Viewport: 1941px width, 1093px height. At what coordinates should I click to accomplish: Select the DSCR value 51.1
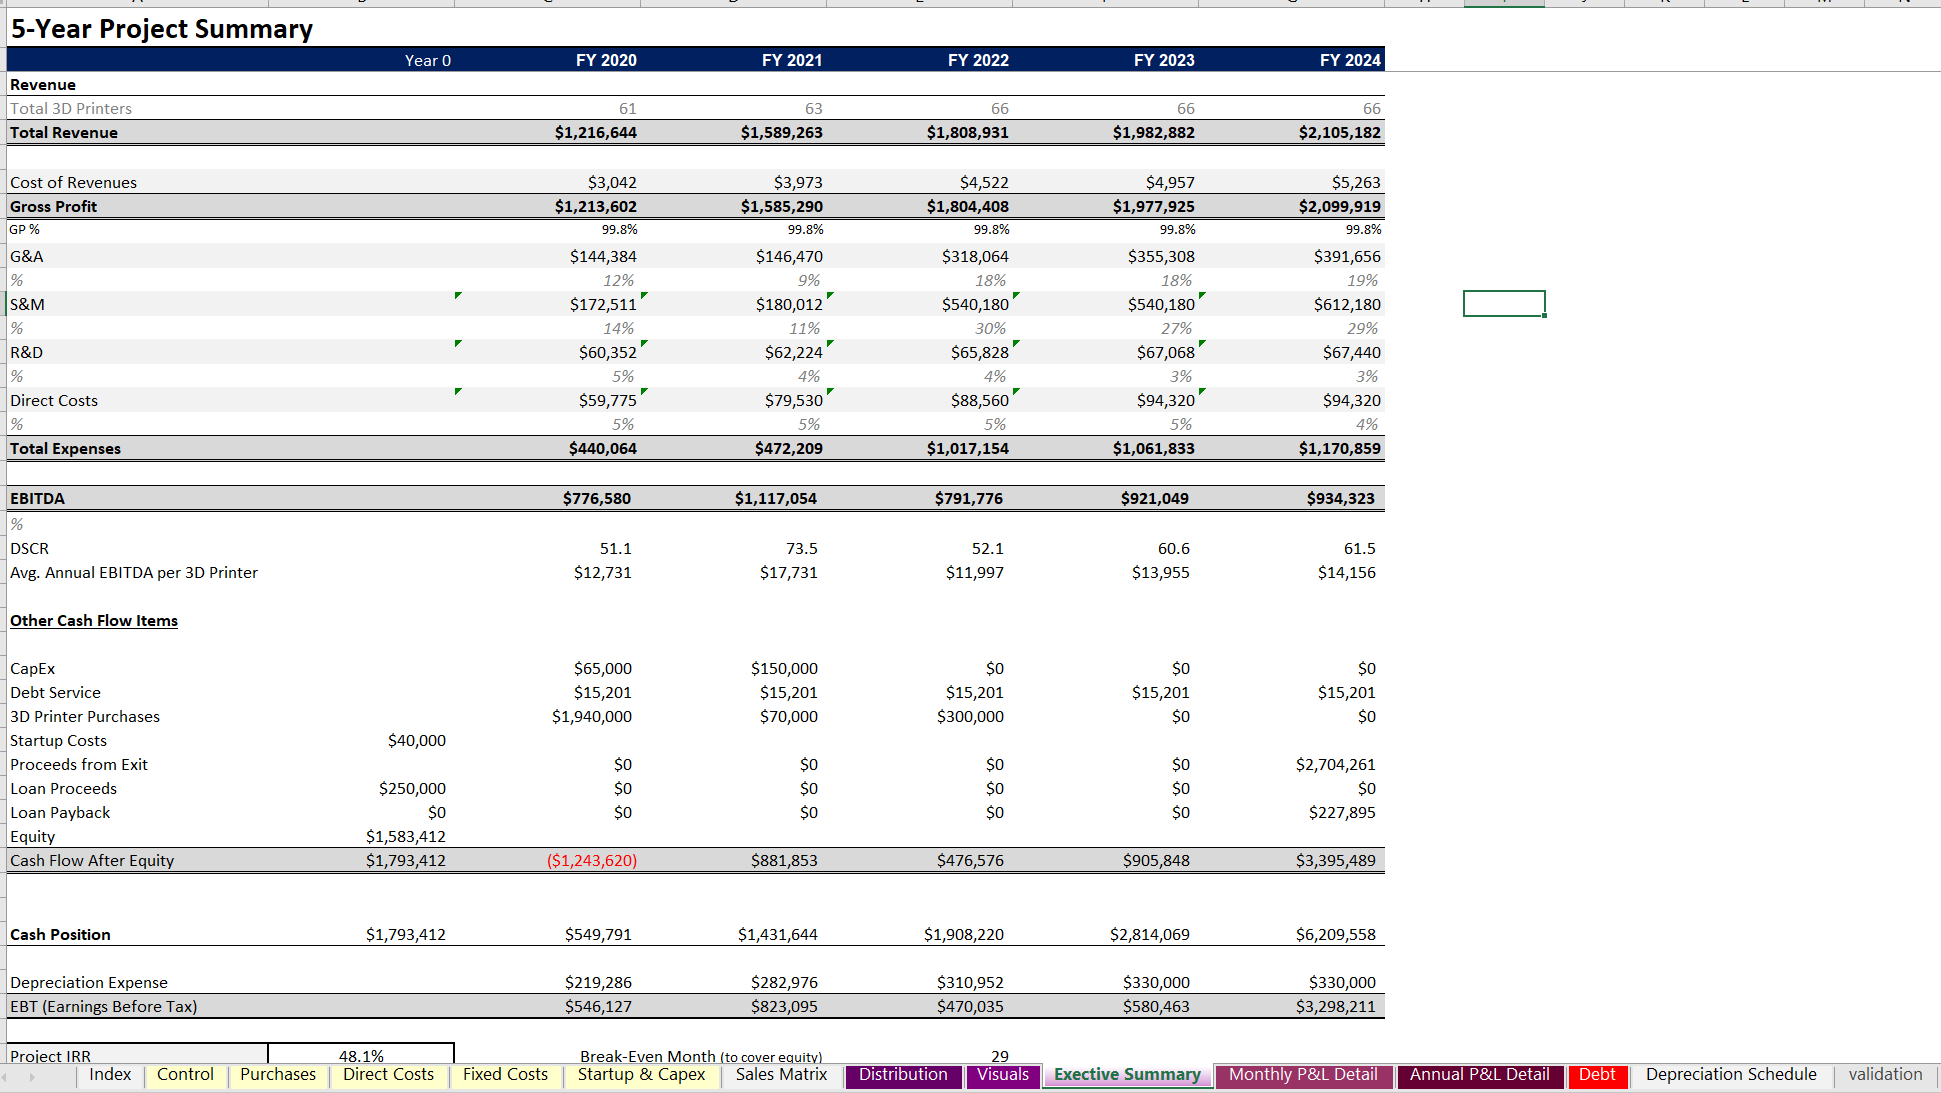(616, 548)
